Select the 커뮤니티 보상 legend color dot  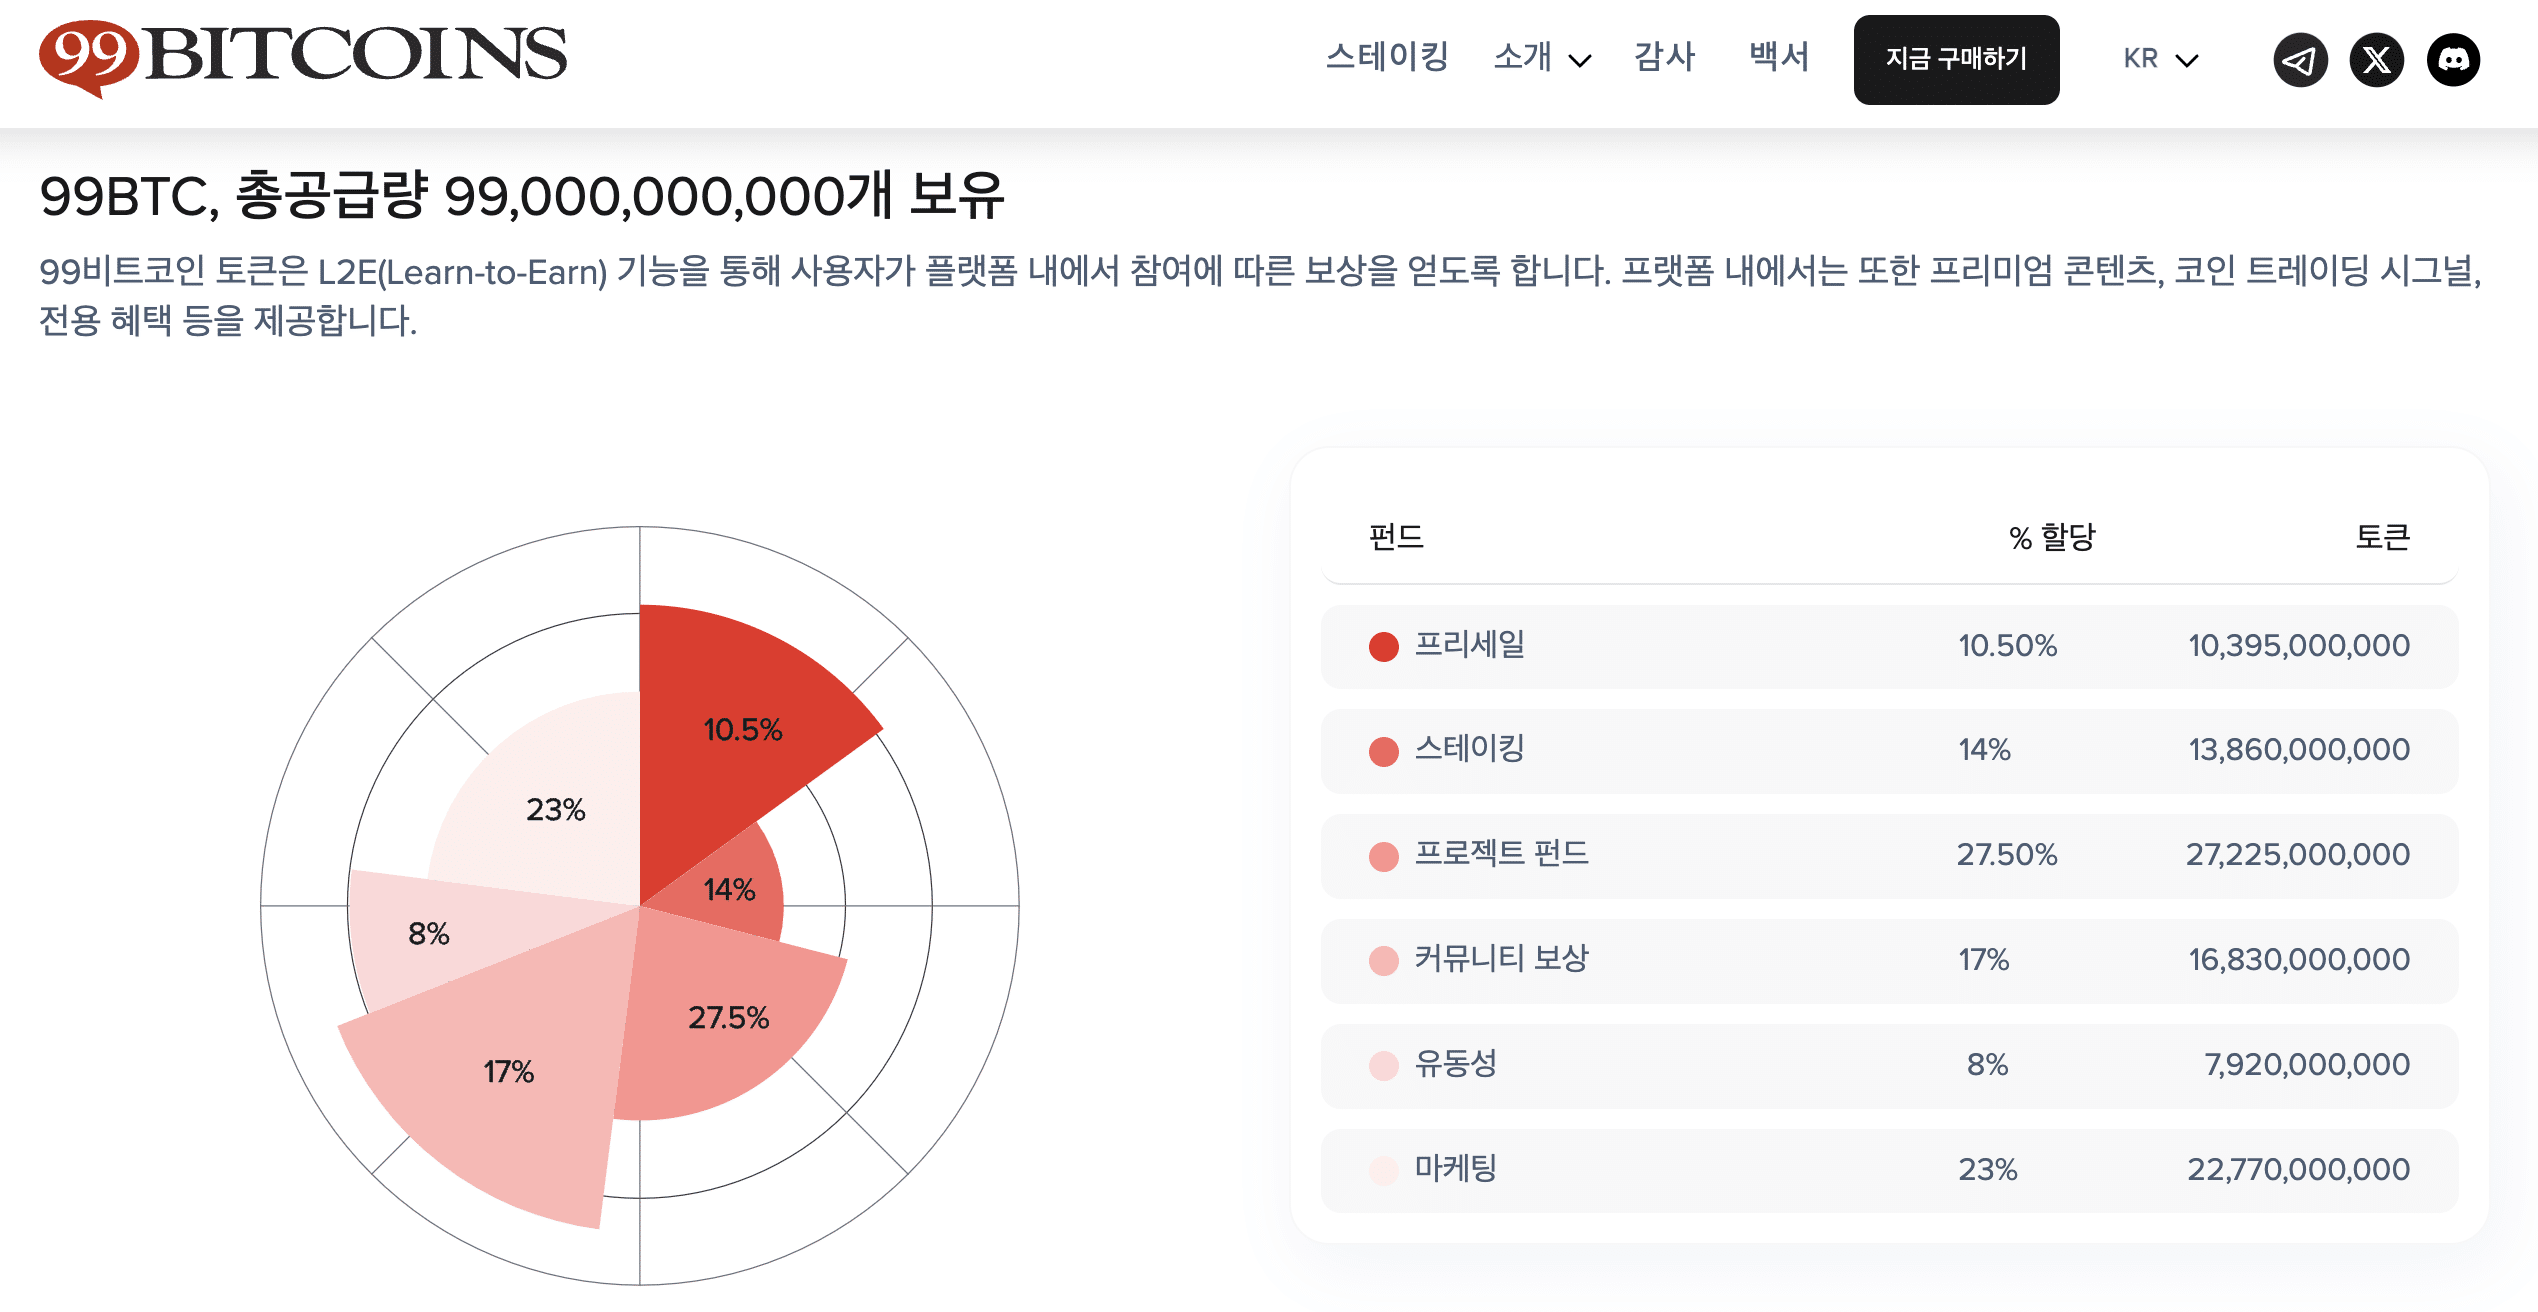pos(1383,961)
